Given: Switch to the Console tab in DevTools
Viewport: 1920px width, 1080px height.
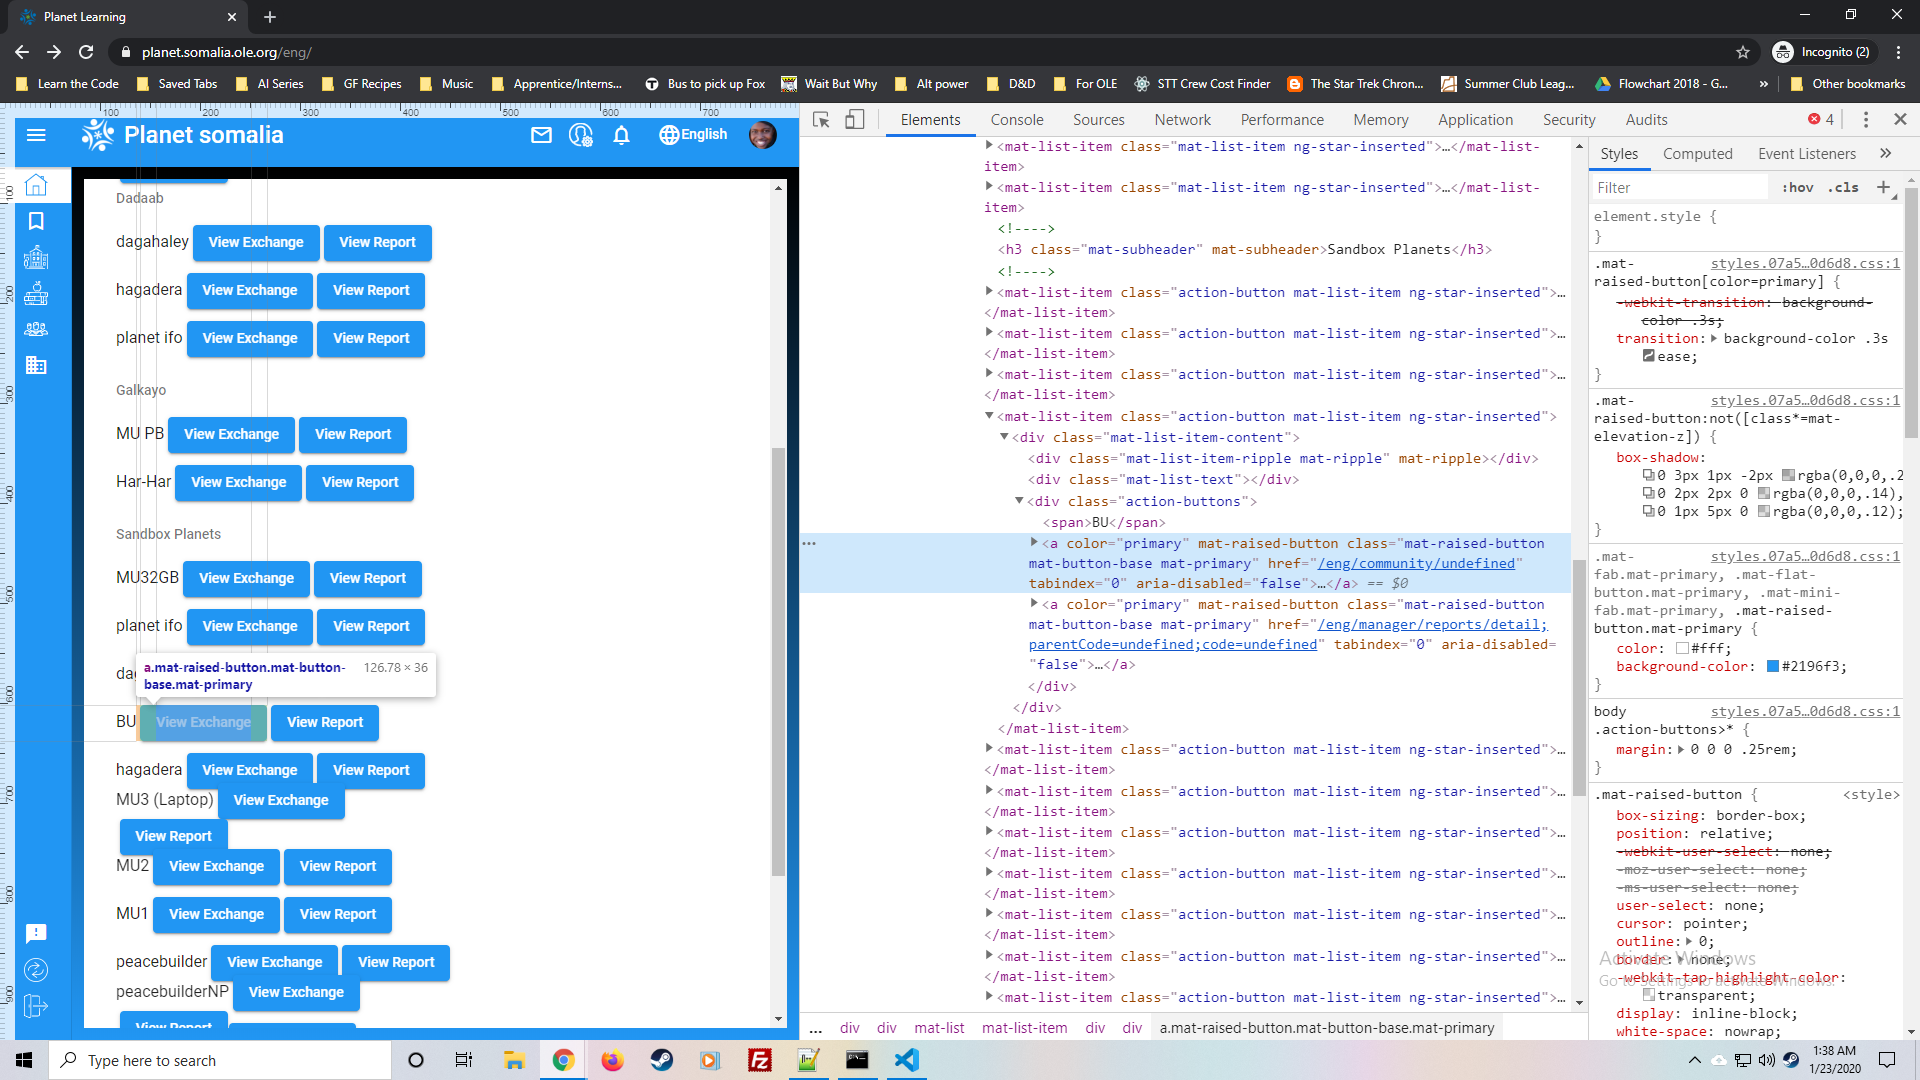Looking at the screenshot, I should pos(1016,119).
